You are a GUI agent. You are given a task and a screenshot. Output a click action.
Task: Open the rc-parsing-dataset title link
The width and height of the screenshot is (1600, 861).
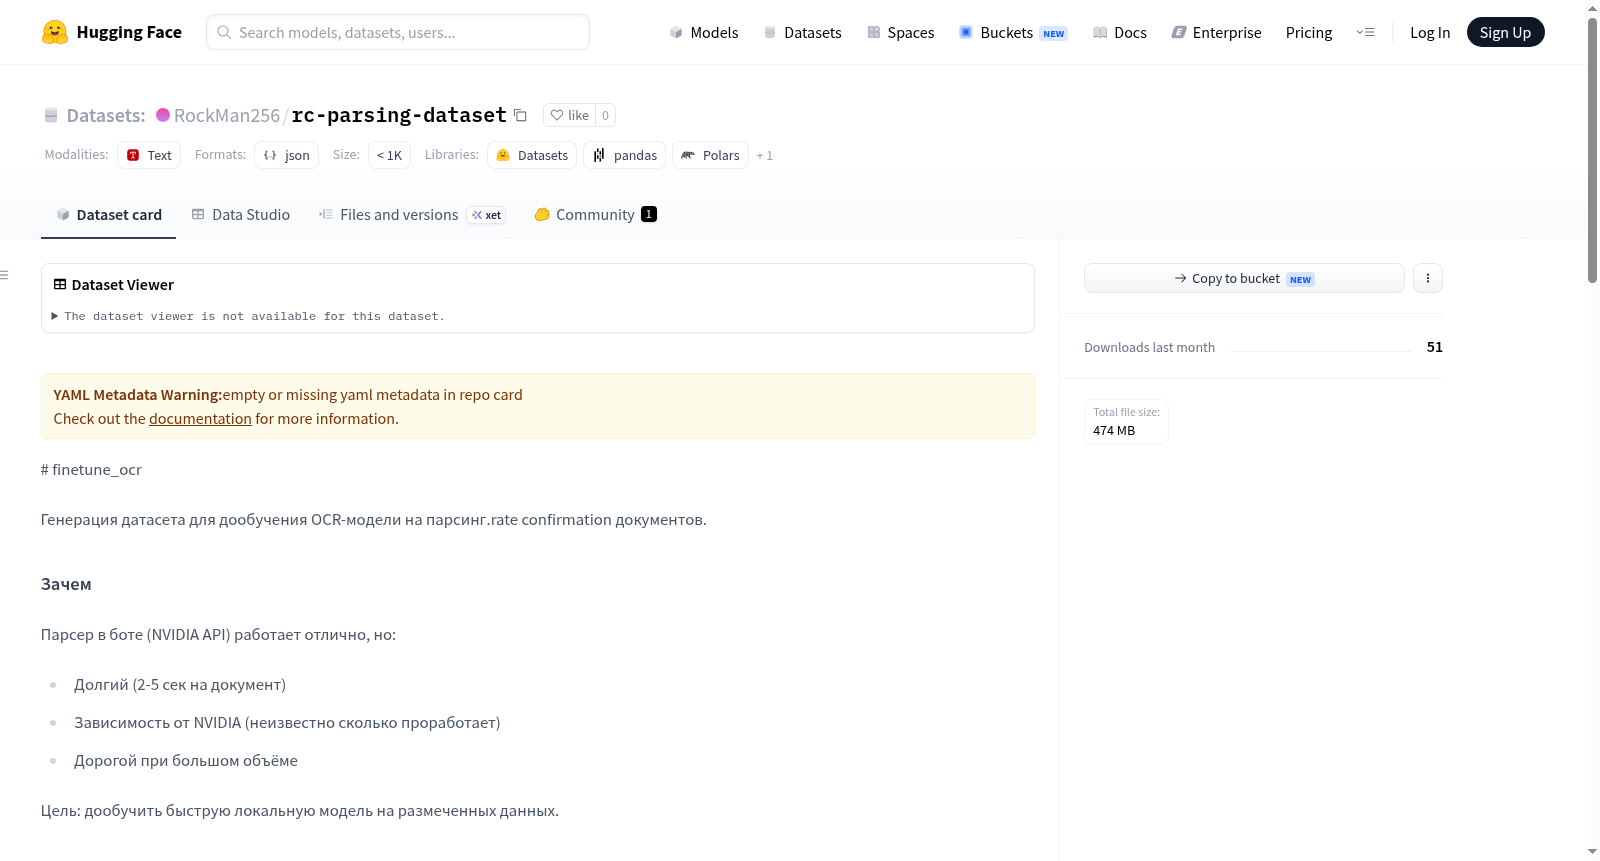tap(399, 115)
